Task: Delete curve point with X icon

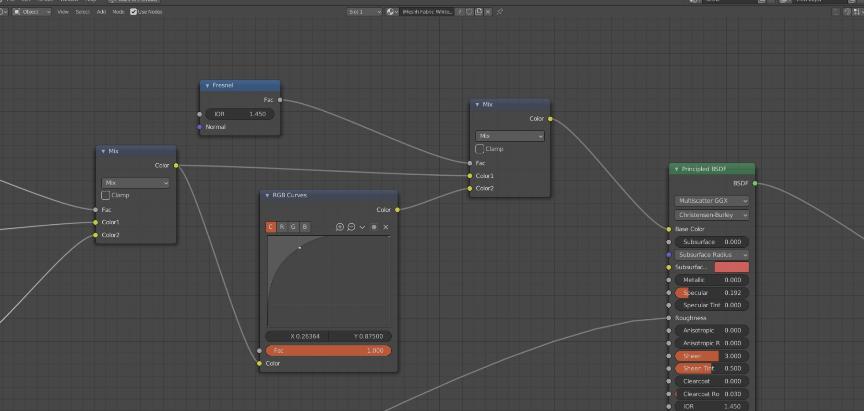Action: [386, 227]
